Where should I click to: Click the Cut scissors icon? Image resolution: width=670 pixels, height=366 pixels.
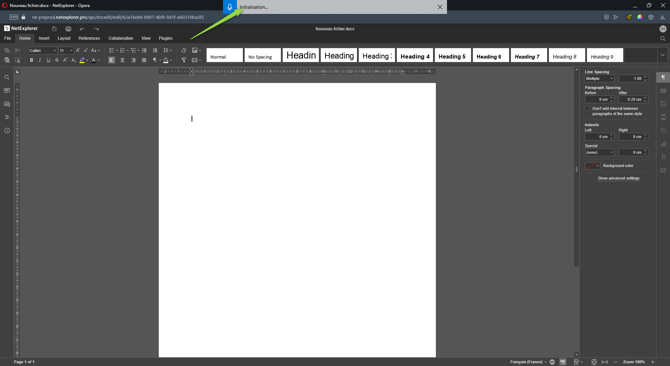pos(18,50)
